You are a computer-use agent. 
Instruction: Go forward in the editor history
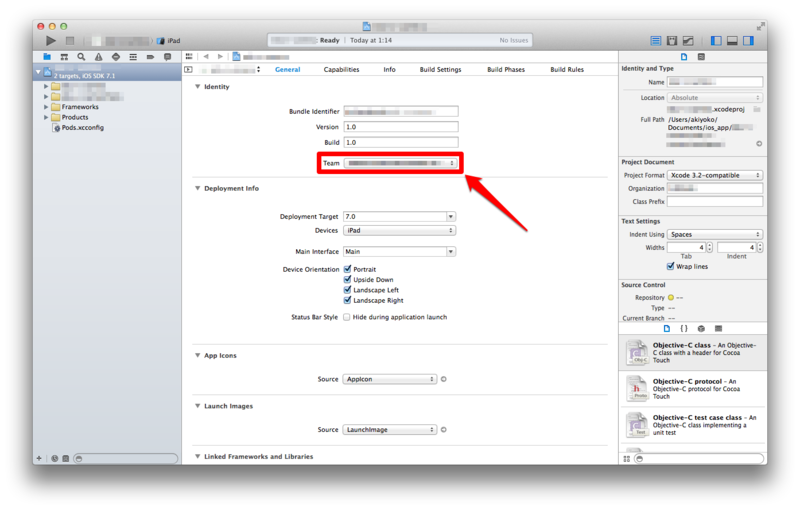220,57
